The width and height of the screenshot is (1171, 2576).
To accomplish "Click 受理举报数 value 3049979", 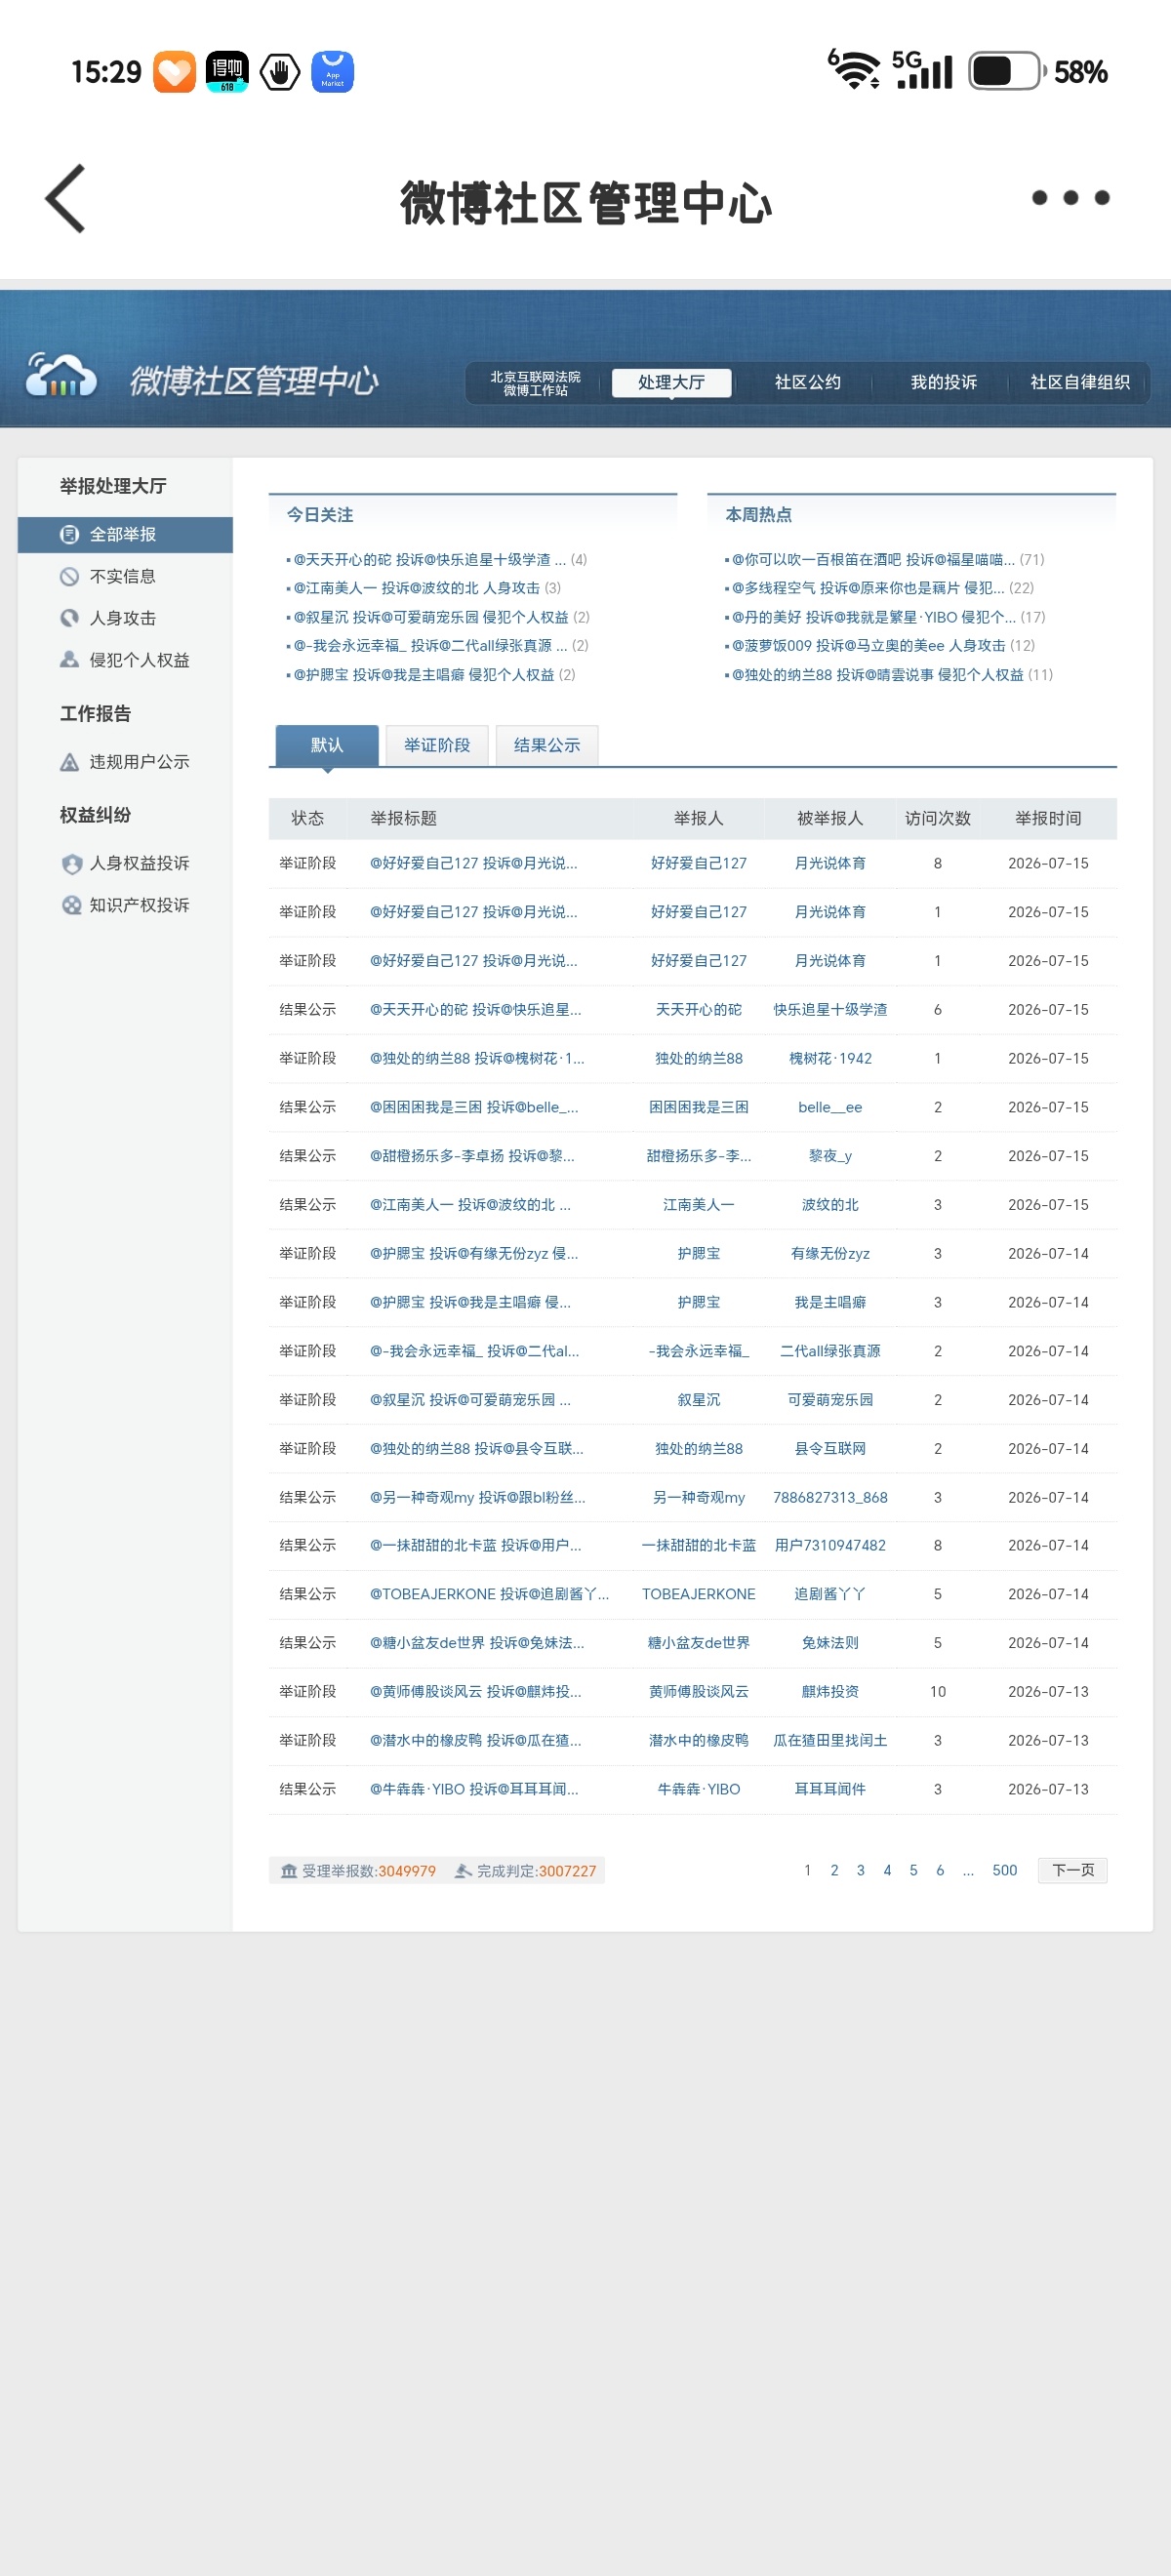I will 406,1871.
